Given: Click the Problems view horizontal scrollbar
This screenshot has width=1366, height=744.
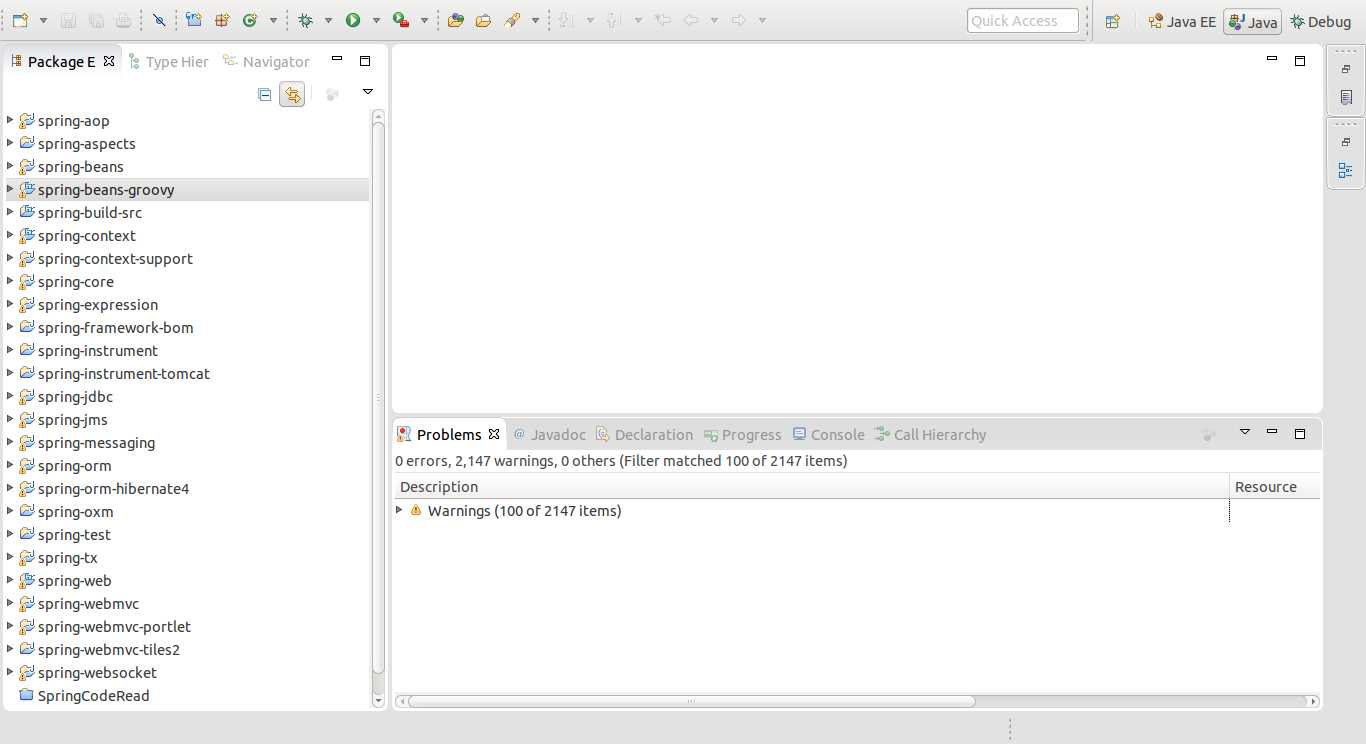Looking at the screenshot, I should [x=692, y=701].
